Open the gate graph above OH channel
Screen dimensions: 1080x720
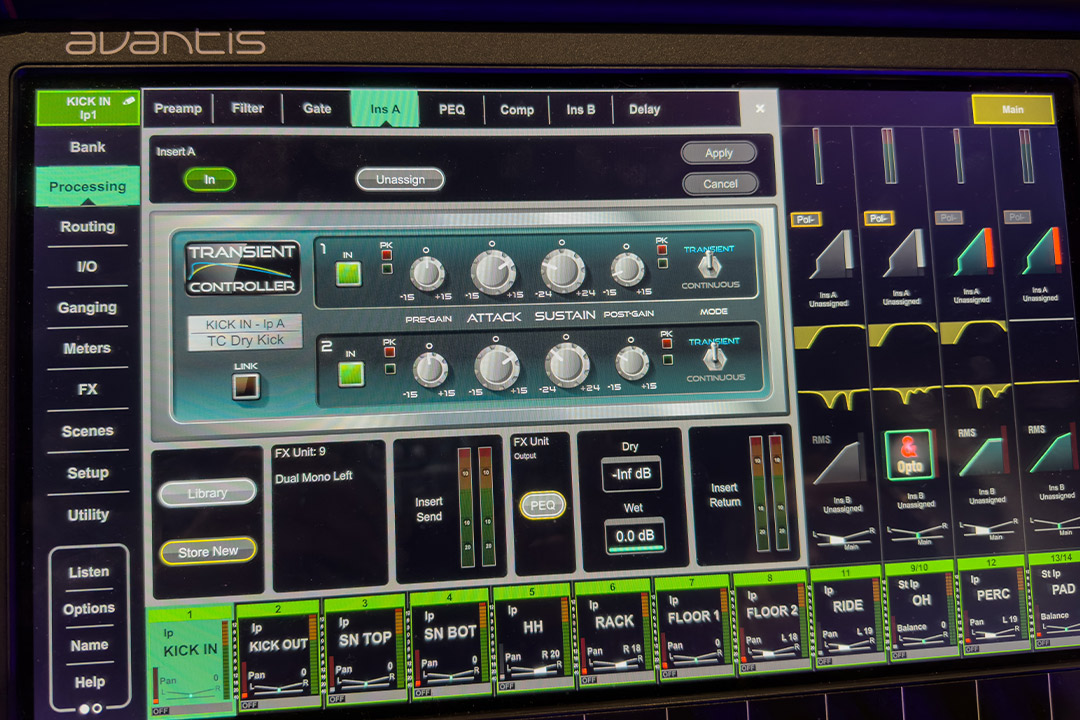pos(903,253)
